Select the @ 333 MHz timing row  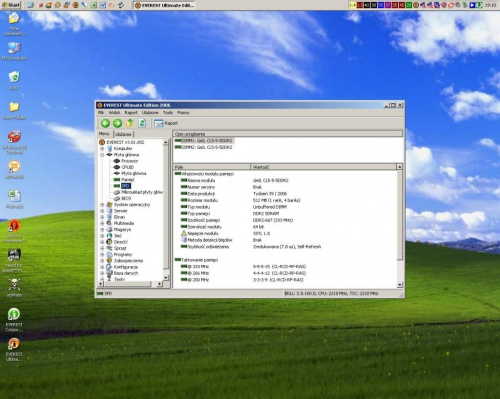[286, 267]
